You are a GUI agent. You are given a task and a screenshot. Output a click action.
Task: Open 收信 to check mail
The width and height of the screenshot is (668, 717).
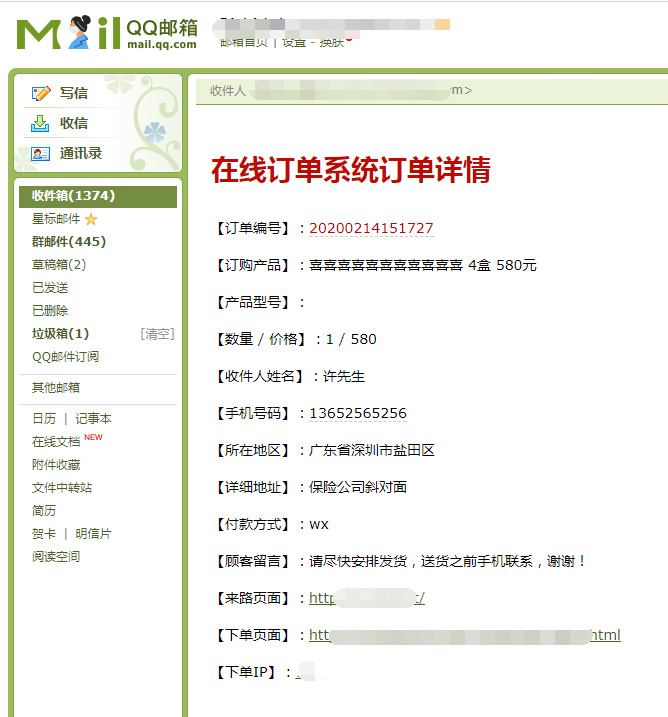pos(74,123)
